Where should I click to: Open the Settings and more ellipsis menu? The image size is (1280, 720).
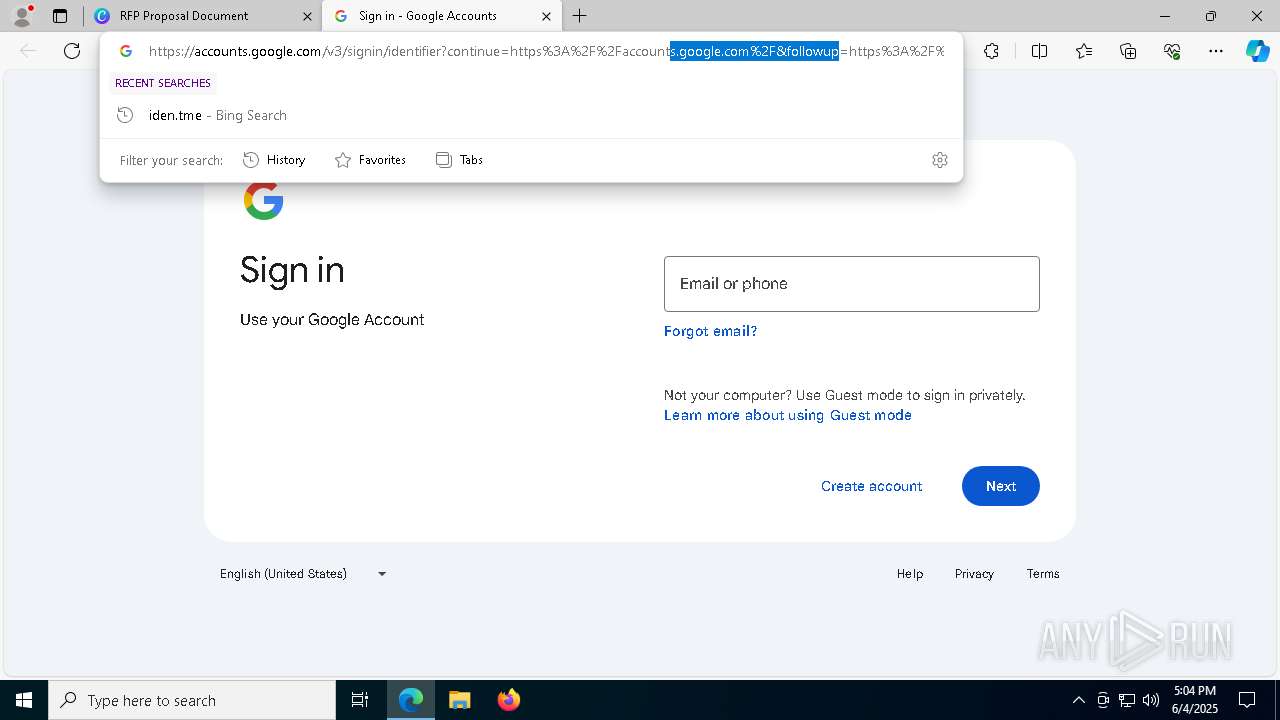pos(1216,51)
